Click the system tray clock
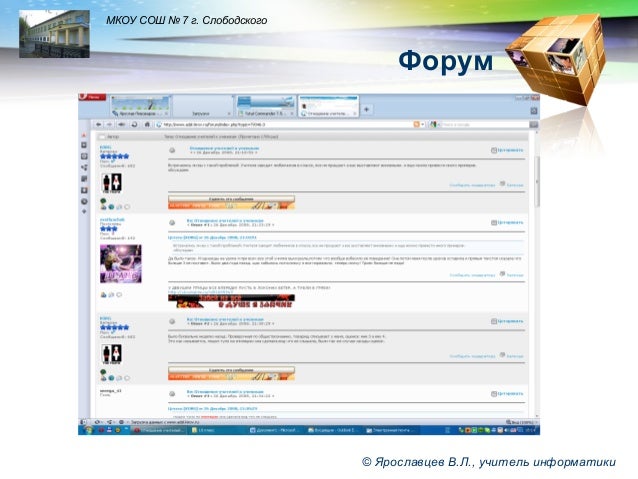Viewport: 638px width, 479px height. pyautogui.click(x=531, y=430)
